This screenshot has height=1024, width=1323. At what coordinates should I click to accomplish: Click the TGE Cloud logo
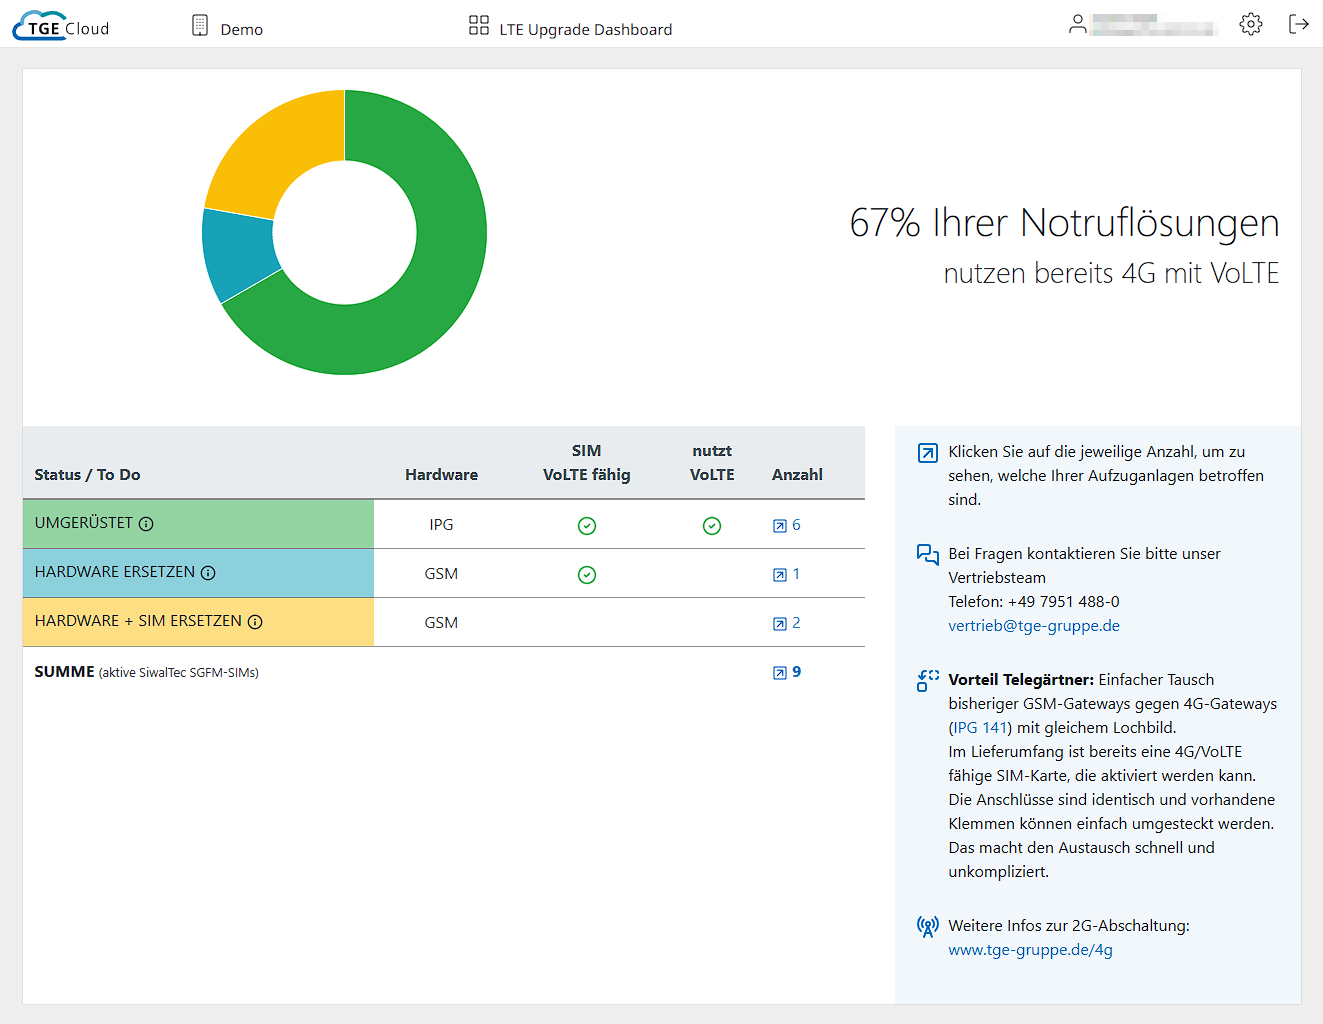click(61, 27)
